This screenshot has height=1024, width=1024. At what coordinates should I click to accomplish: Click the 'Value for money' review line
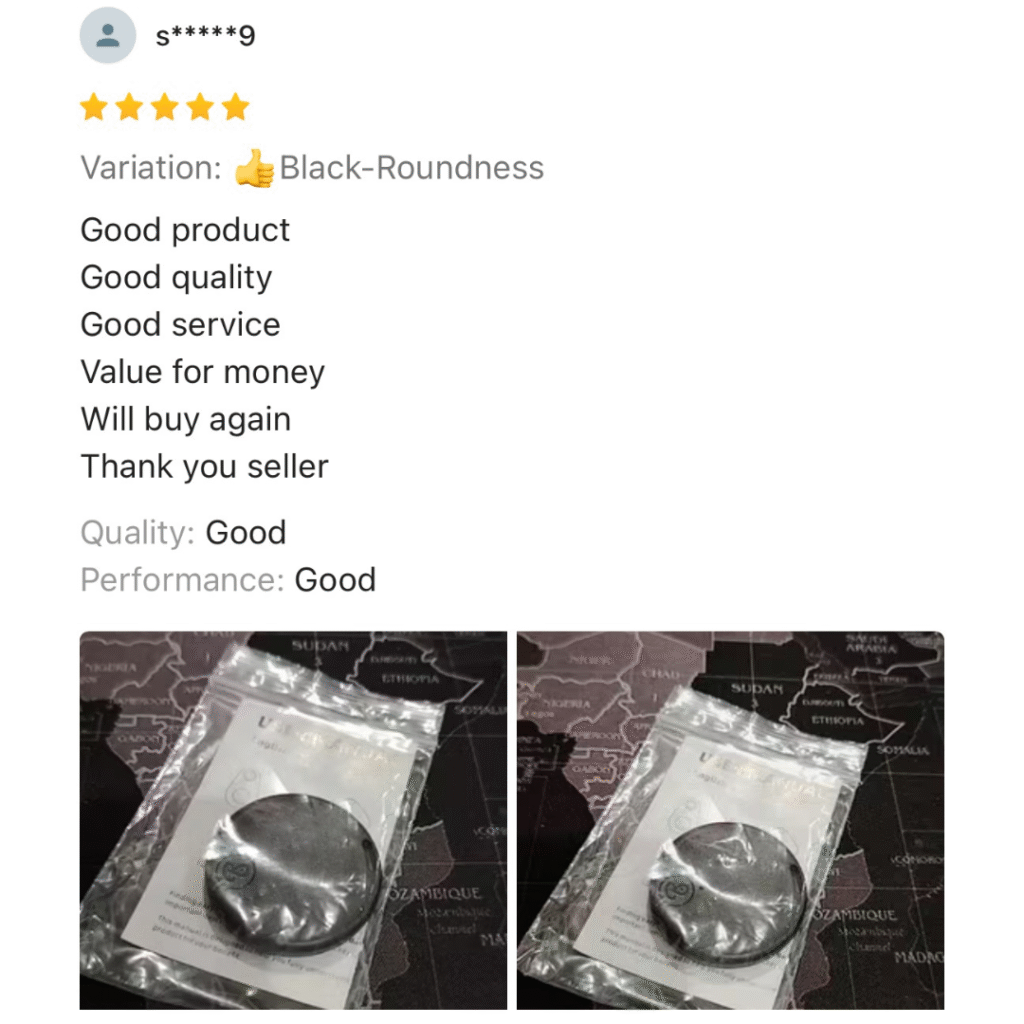click(x=202, y=372)
